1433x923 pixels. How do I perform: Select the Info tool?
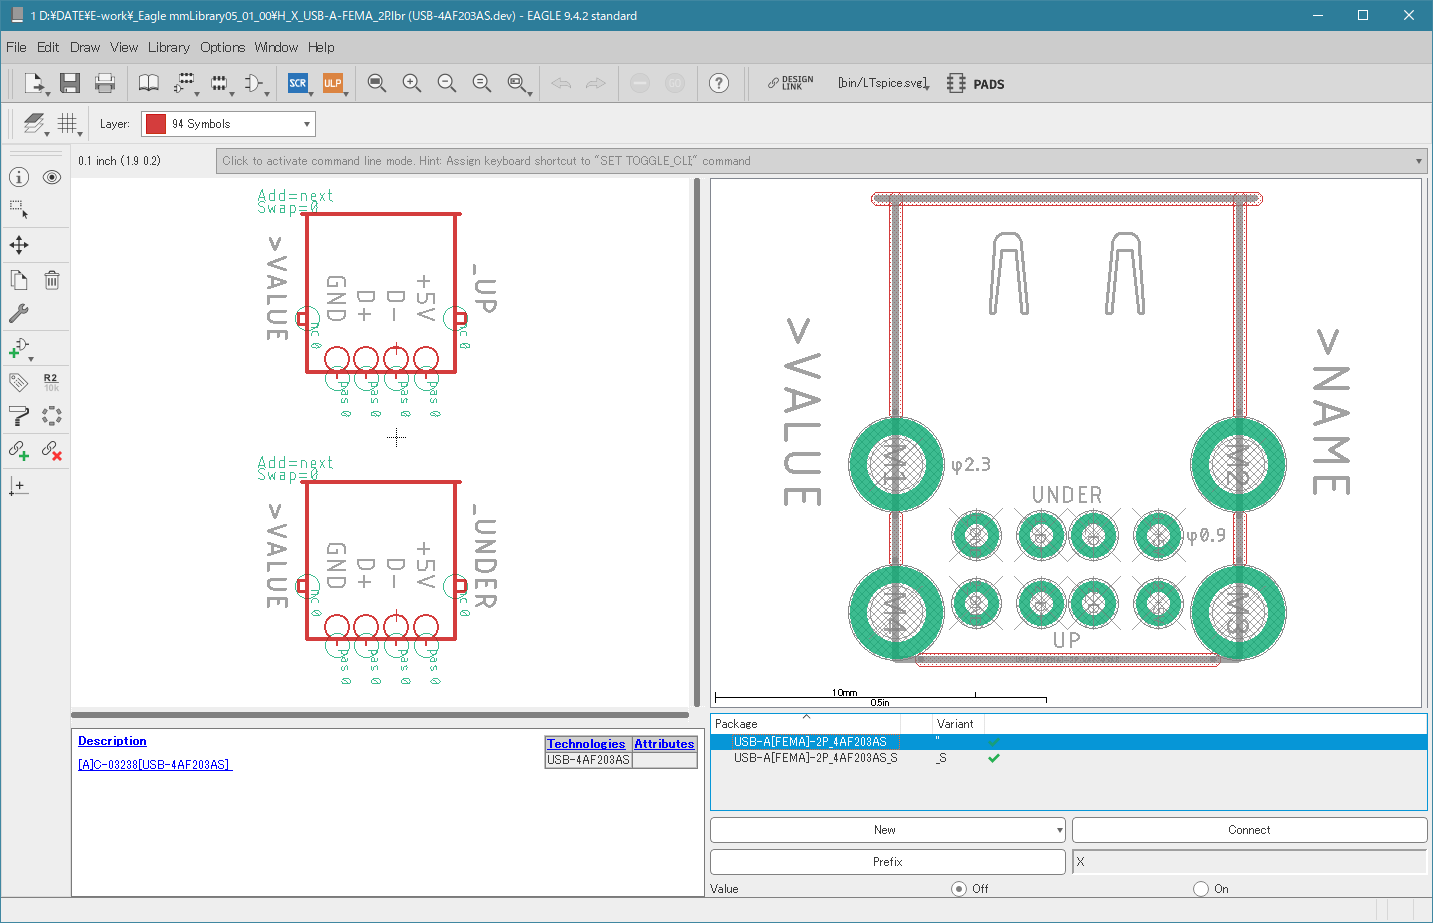pos(19,177)
